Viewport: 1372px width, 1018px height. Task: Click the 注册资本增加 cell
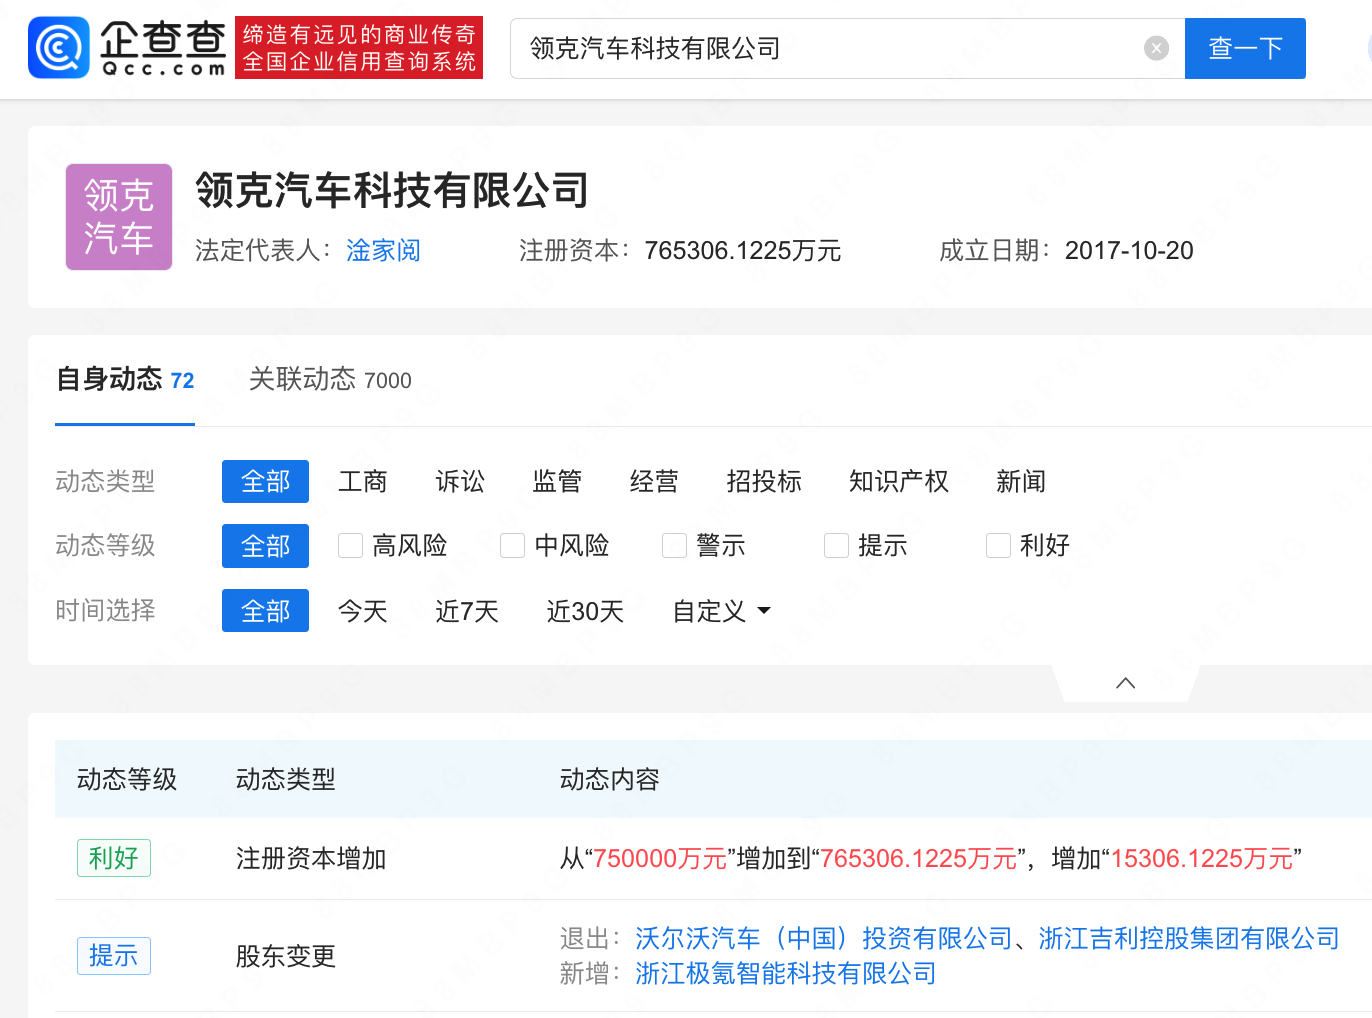(x=311, y=858)
